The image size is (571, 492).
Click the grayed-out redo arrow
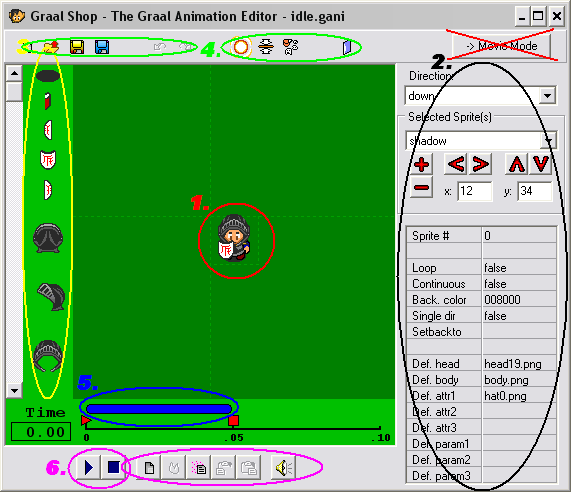pyautogui.click(x=186, y=47)
